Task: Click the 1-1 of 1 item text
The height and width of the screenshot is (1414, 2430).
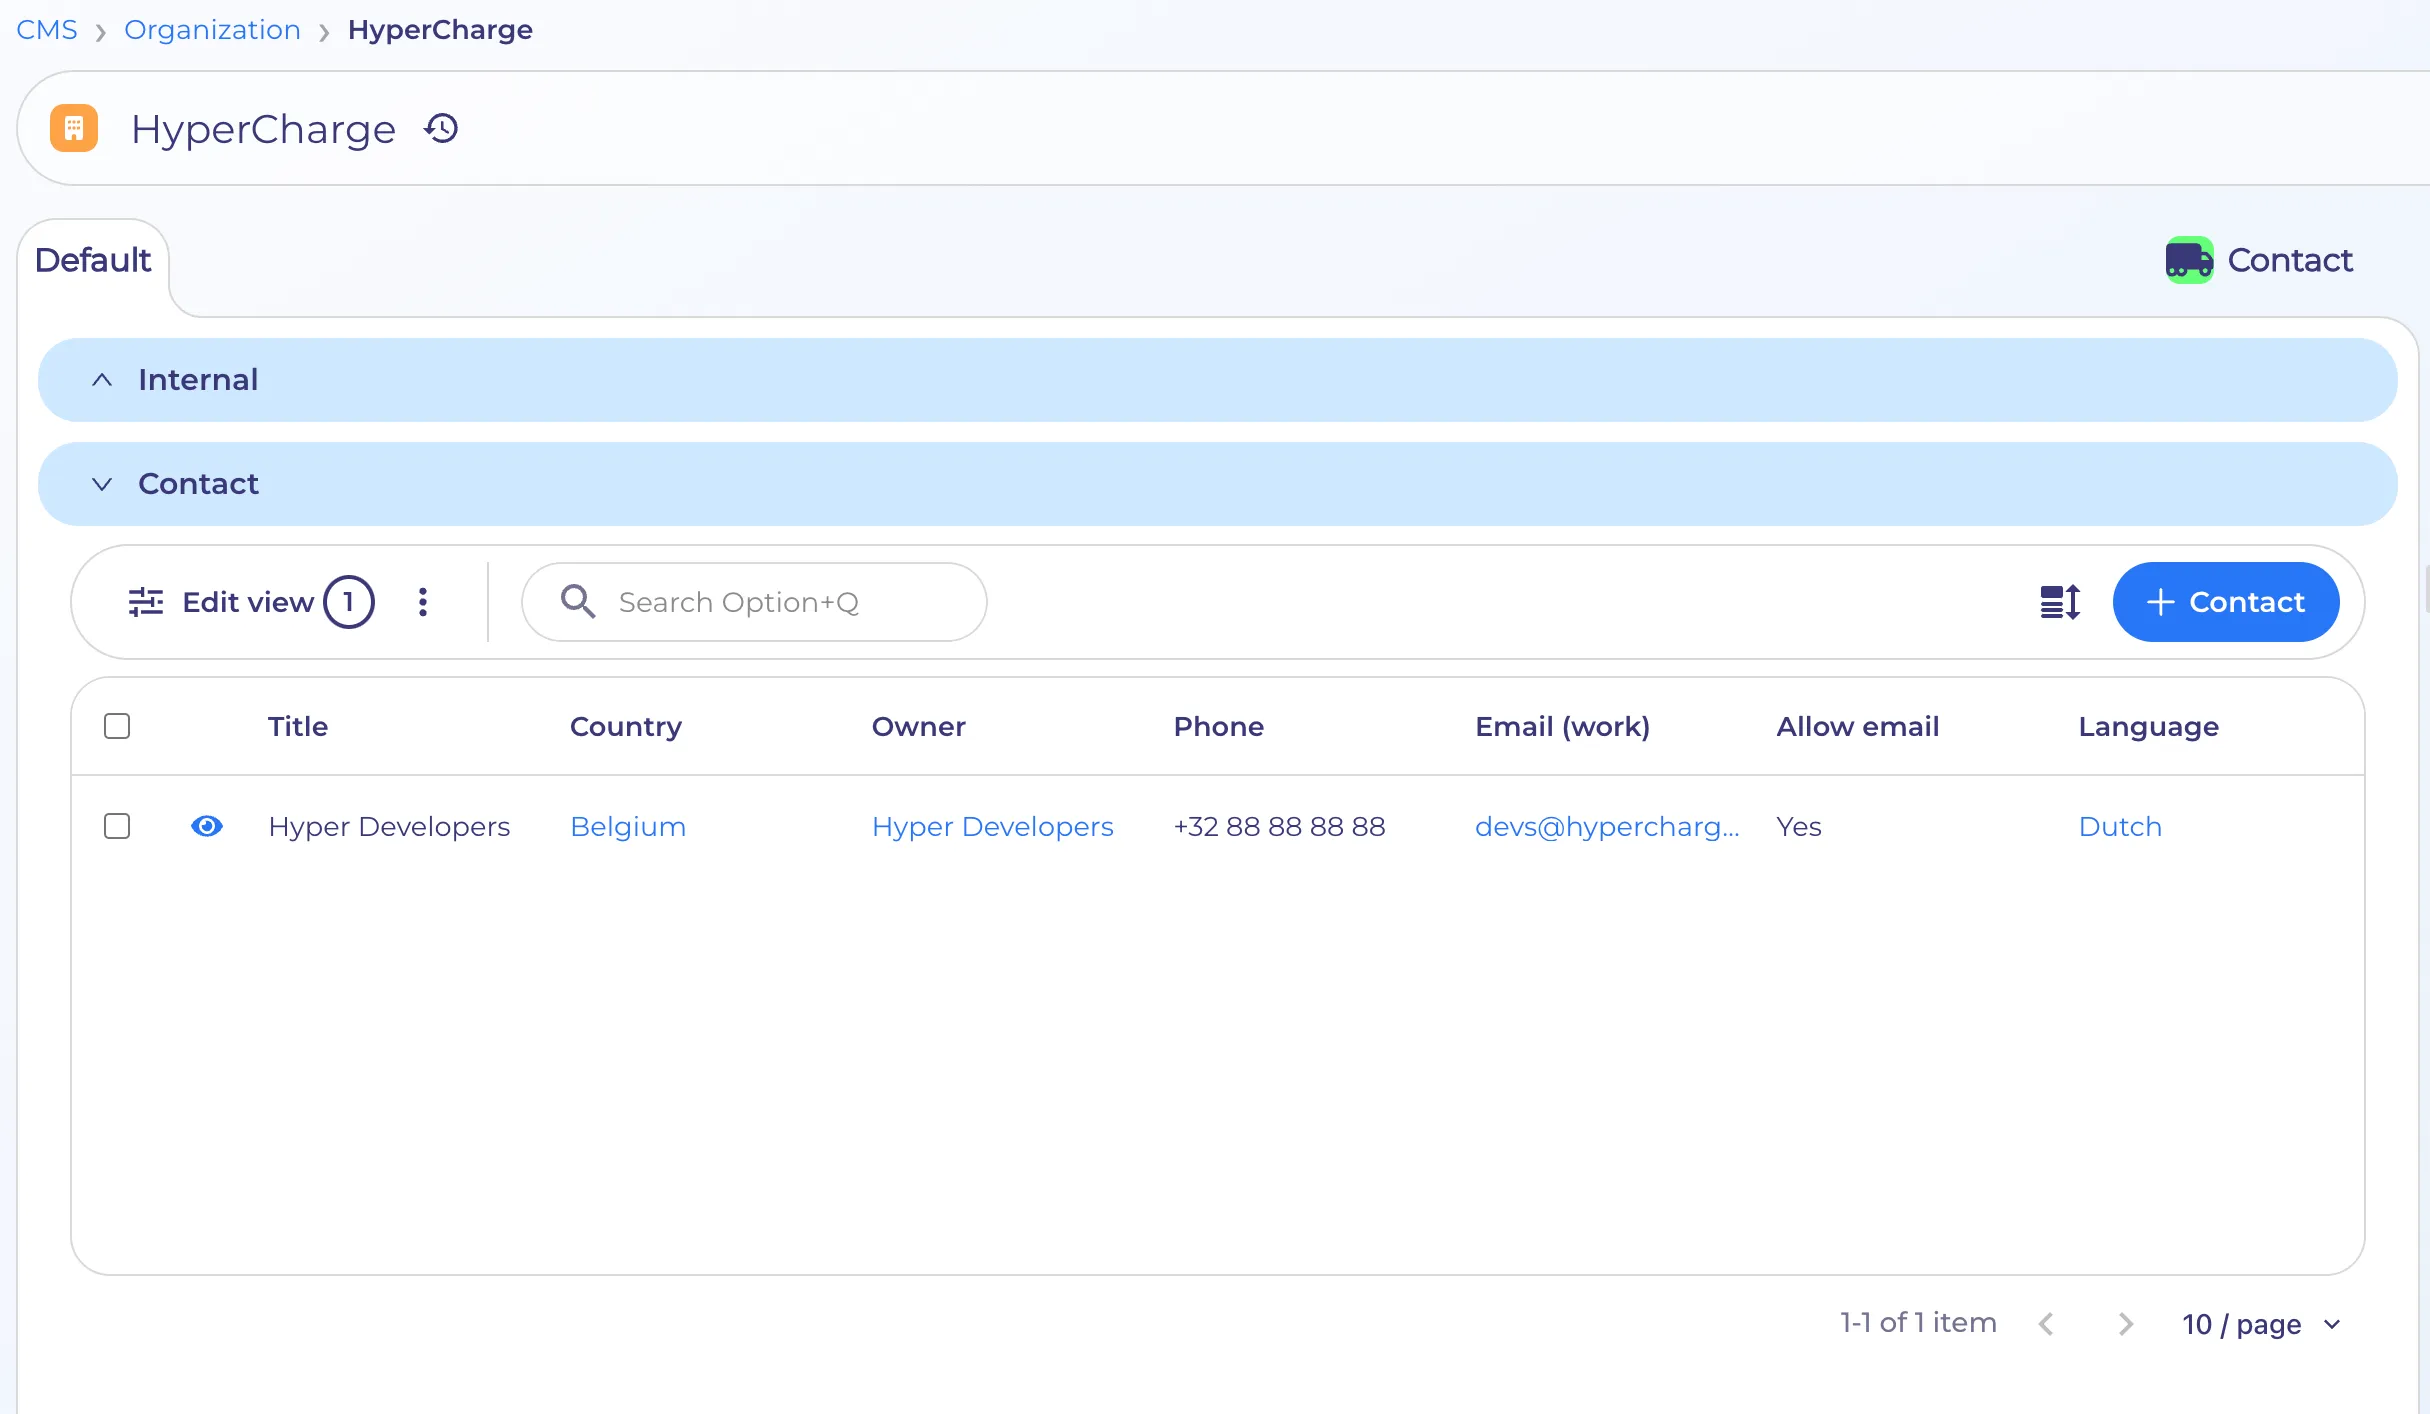Action: click(1918, 1322)
